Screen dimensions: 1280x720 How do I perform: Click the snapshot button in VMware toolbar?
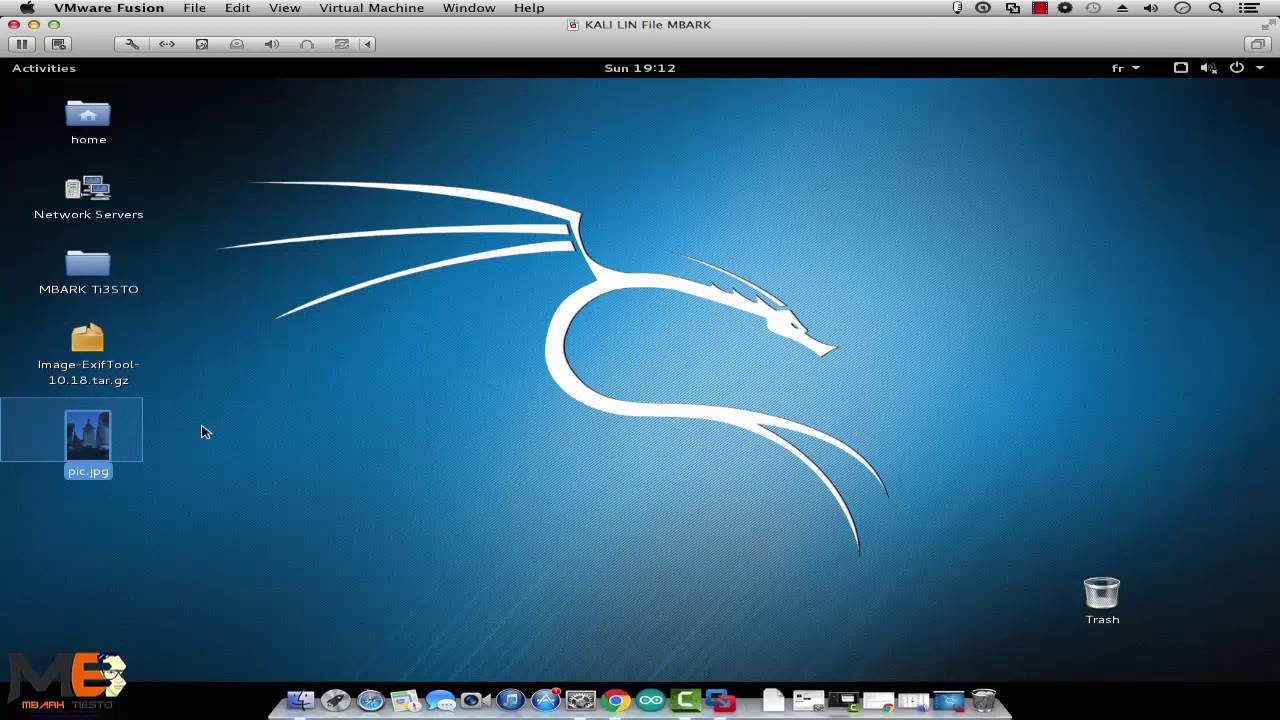coord(58,44)
